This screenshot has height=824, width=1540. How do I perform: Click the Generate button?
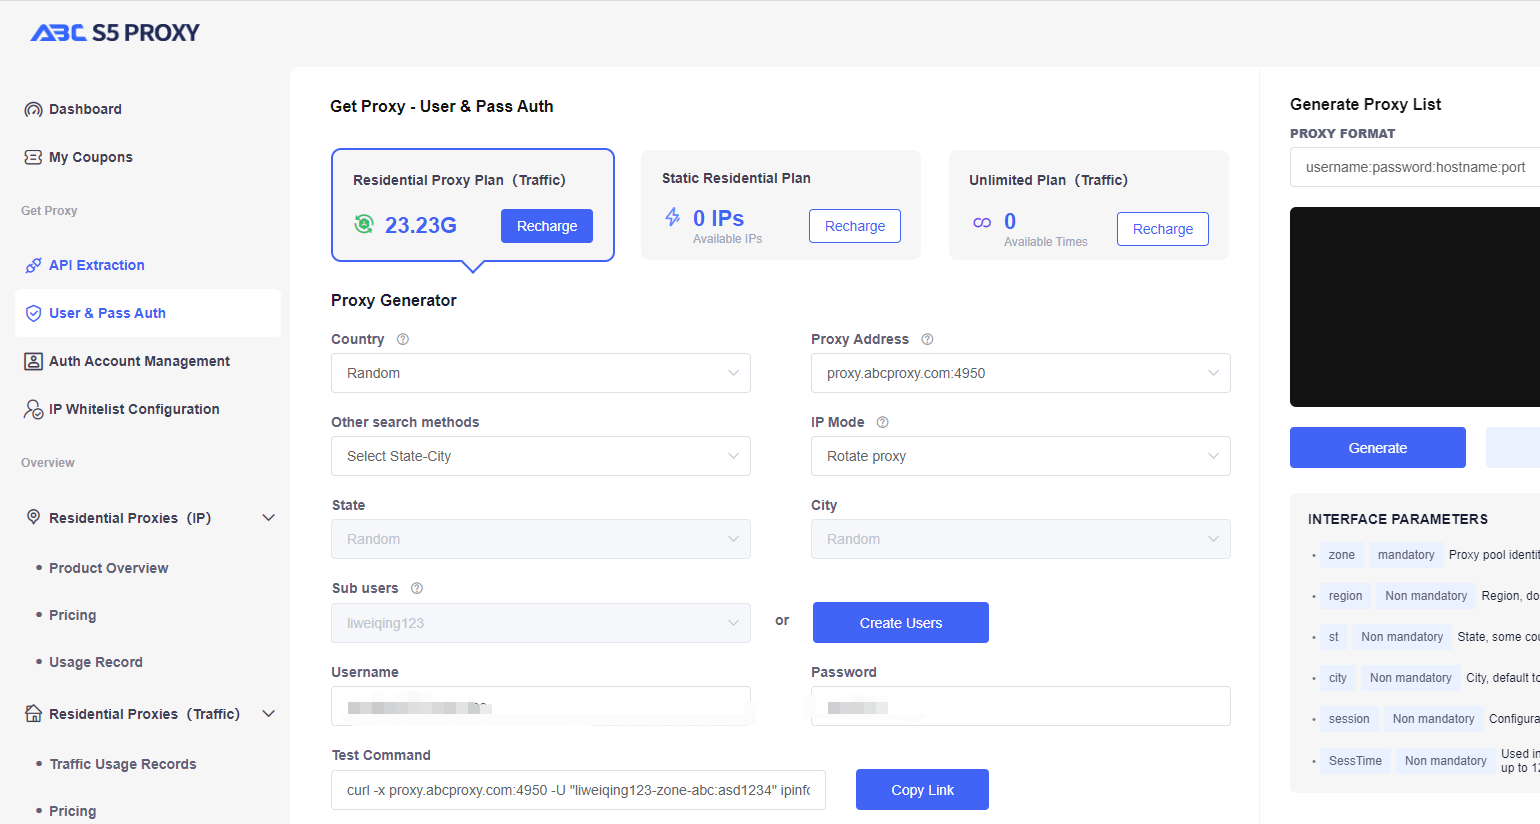[x=1378, y=448]
